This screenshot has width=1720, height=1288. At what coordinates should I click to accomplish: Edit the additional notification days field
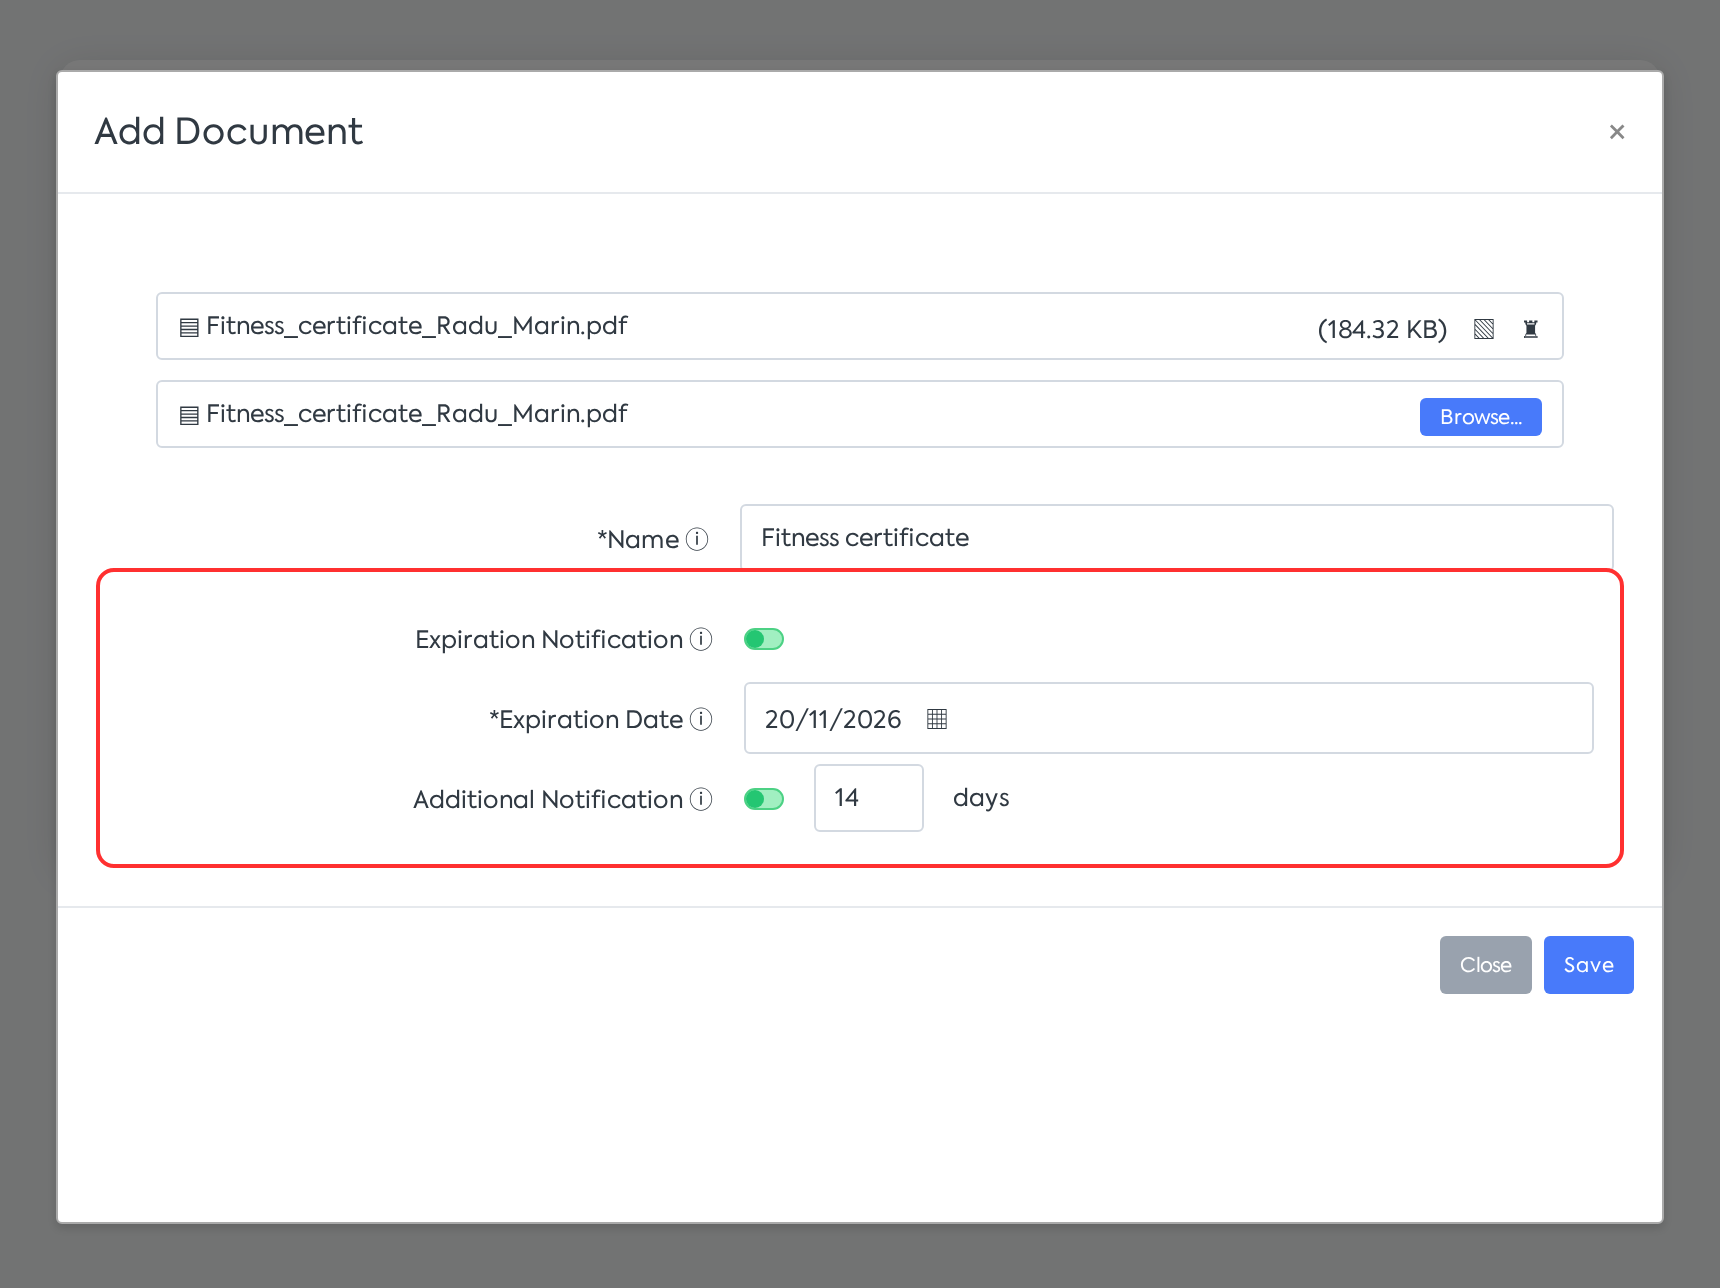869,798
